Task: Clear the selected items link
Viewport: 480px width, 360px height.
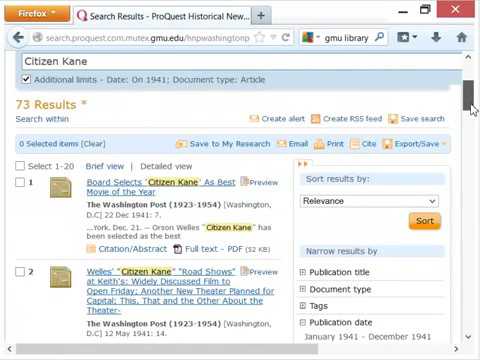Action: [x=93, y=144]
